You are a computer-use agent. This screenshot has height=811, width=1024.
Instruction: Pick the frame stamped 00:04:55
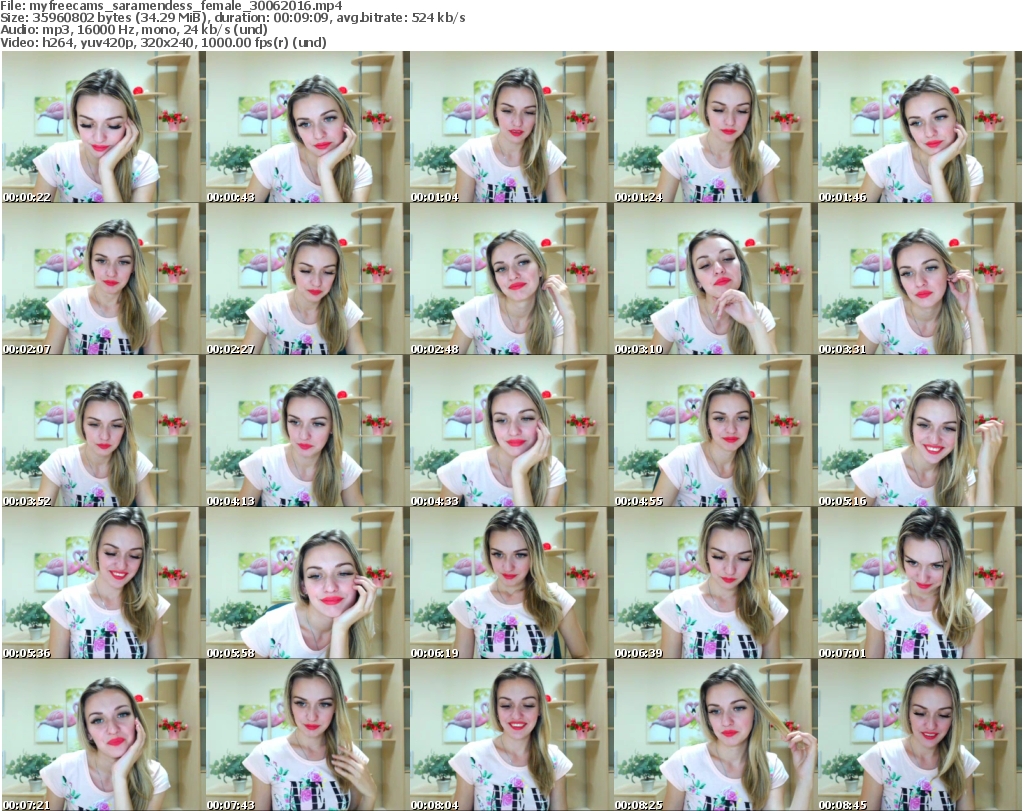tap(715, 431)
